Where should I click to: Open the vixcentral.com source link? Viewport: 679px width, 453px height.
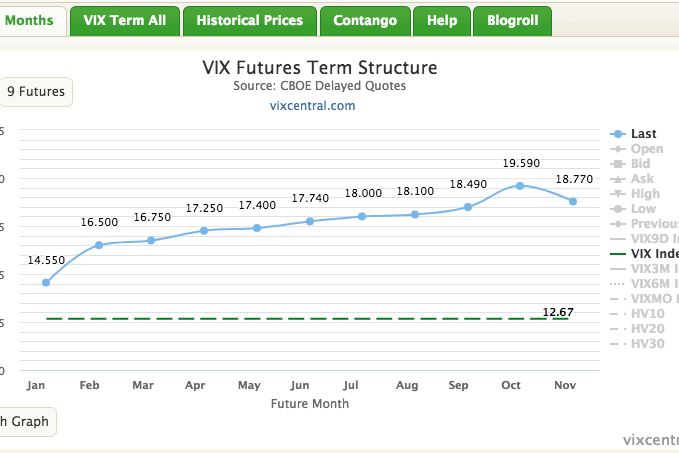coord(313,105)
